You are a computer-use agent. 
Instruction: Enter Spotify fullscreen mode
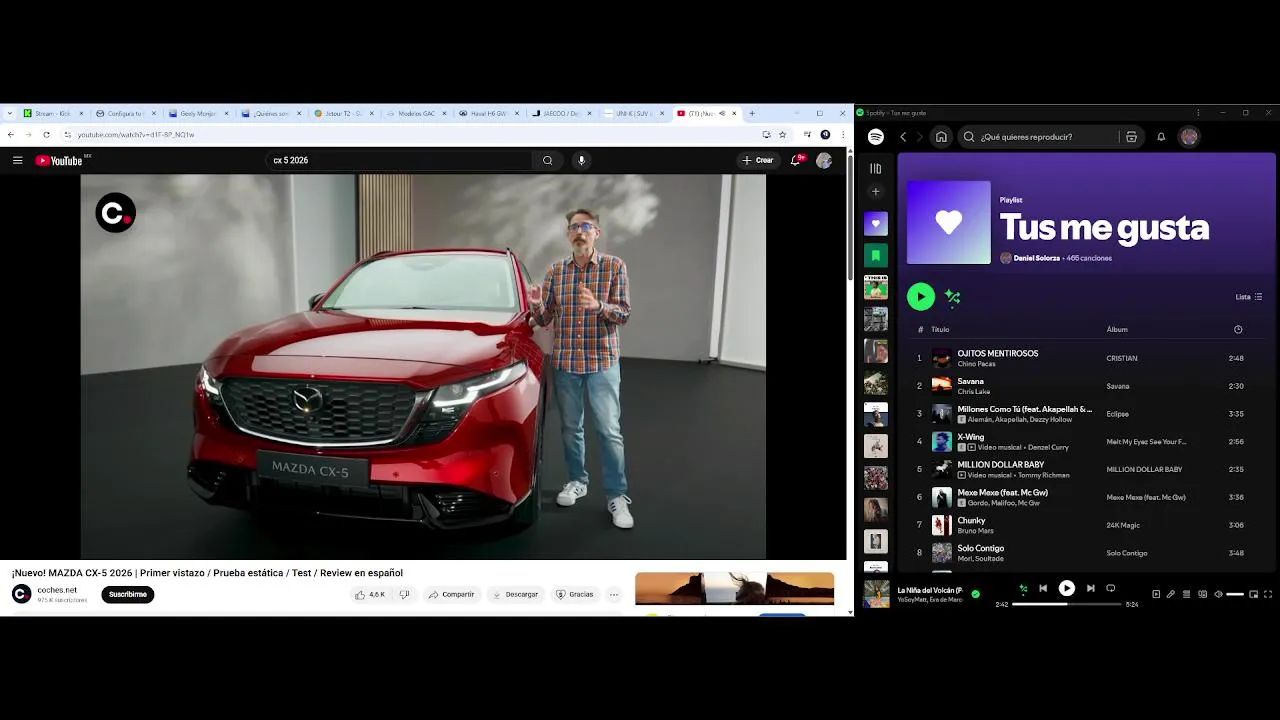click(1268, 594)
